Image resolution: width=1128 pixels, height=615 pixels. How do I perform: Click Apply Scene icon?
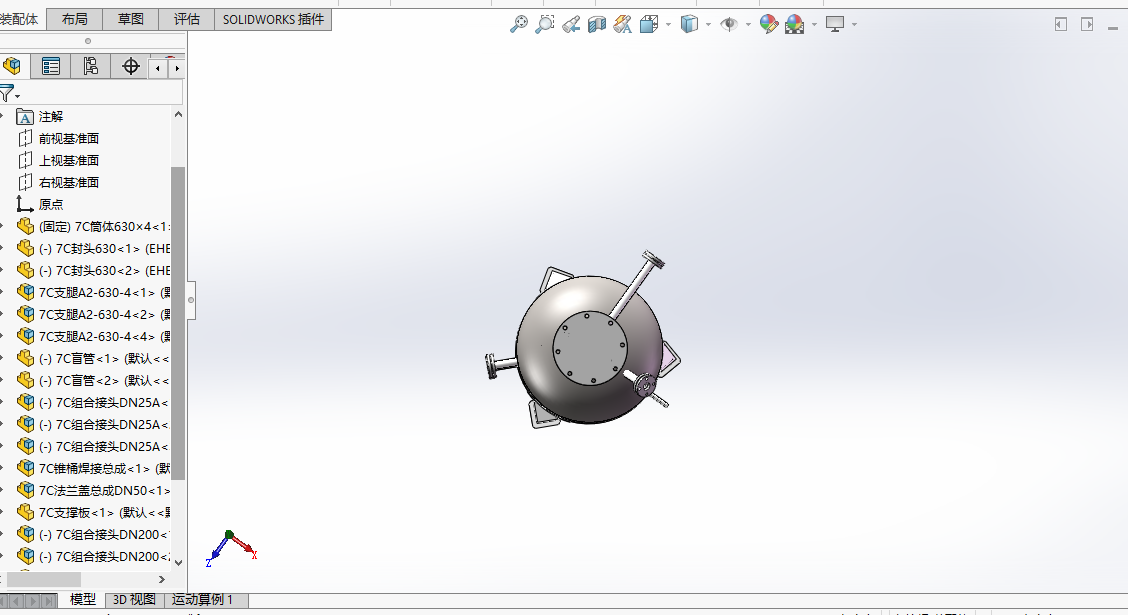[794, 24]
